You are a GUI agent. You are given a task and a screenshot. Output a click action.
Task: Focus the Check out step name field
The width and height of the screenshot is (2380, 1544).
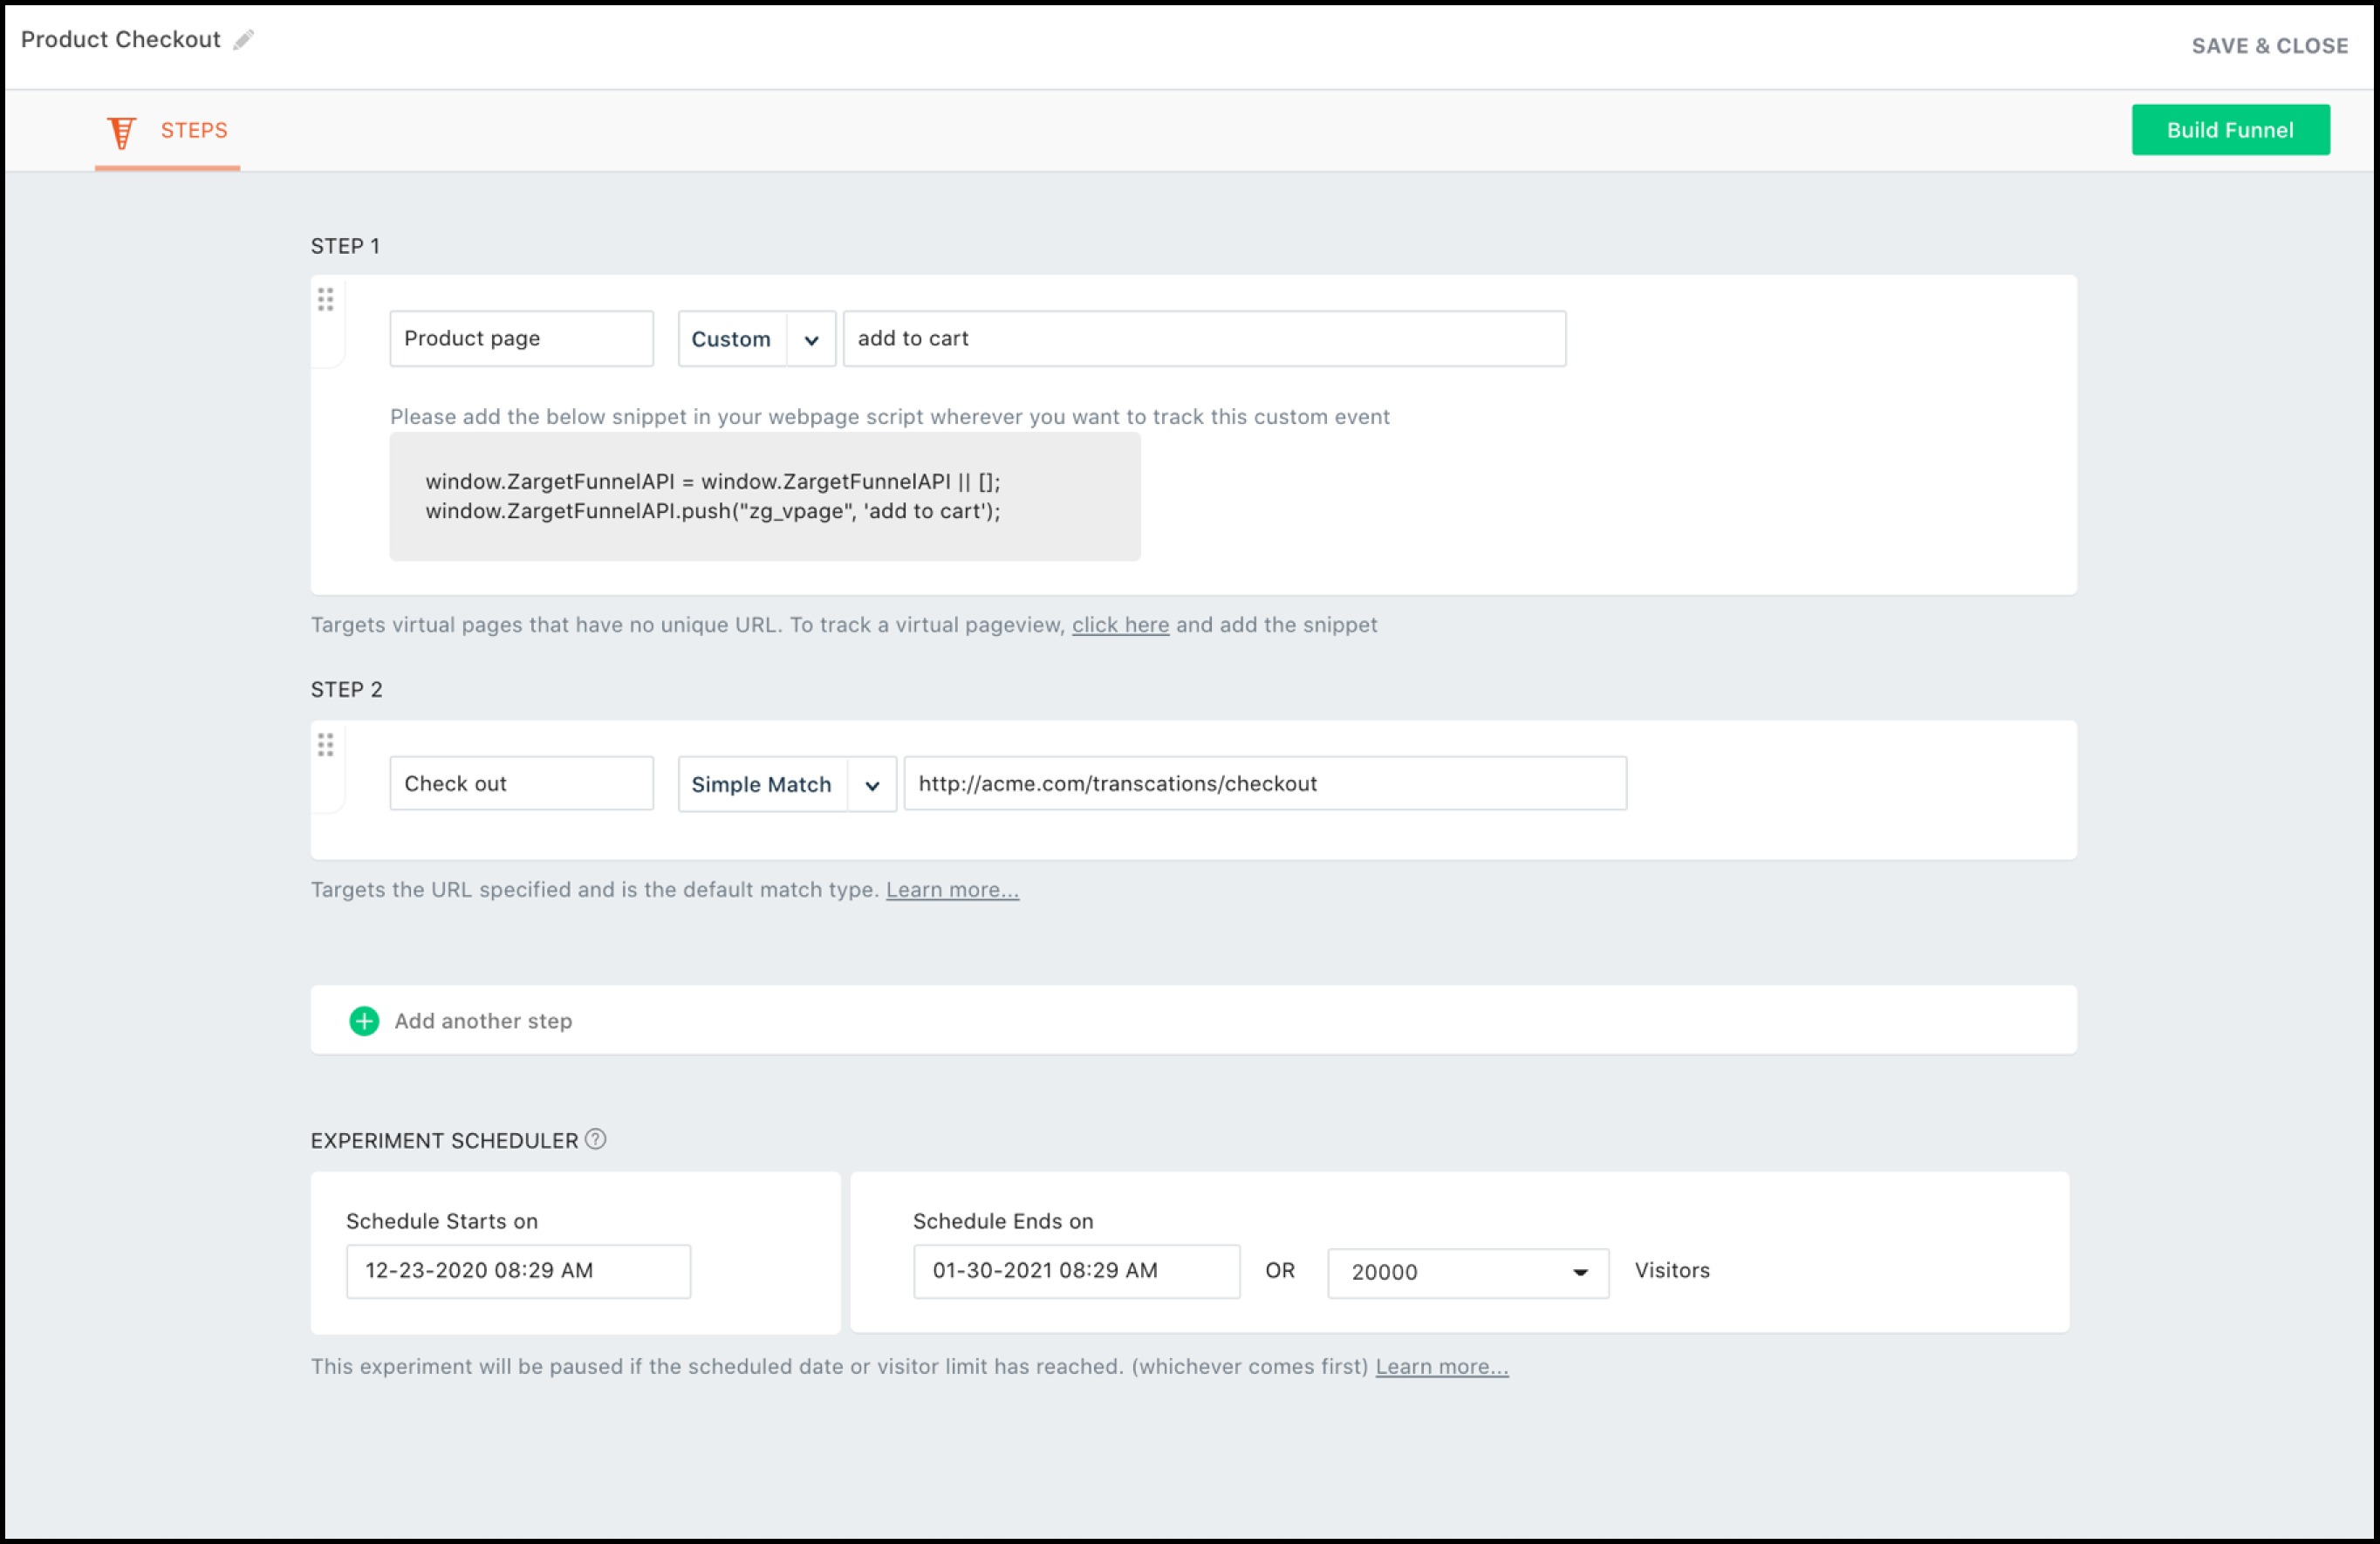(522, 784)
